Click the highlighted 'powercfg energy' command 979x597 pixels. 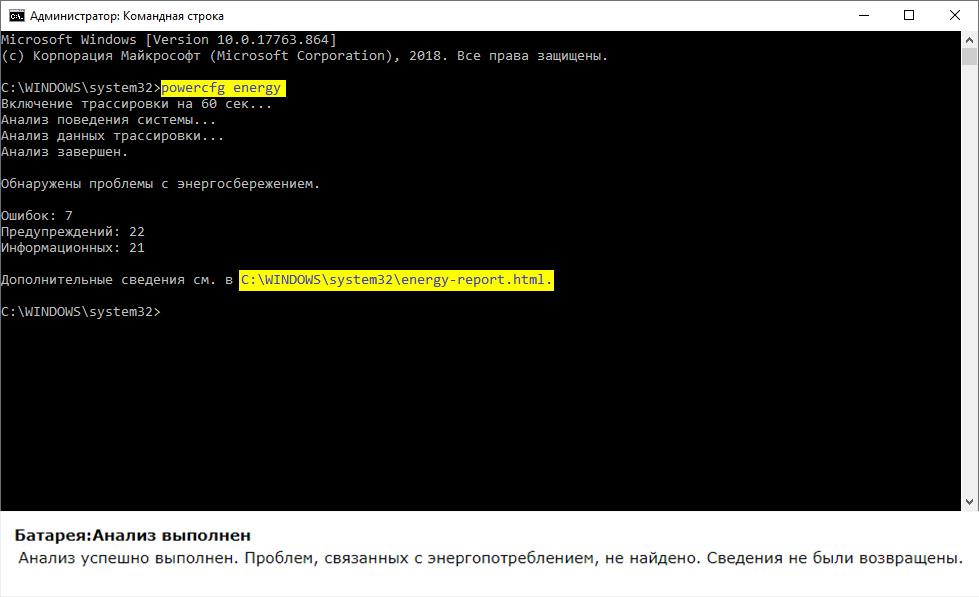point(222,88)
